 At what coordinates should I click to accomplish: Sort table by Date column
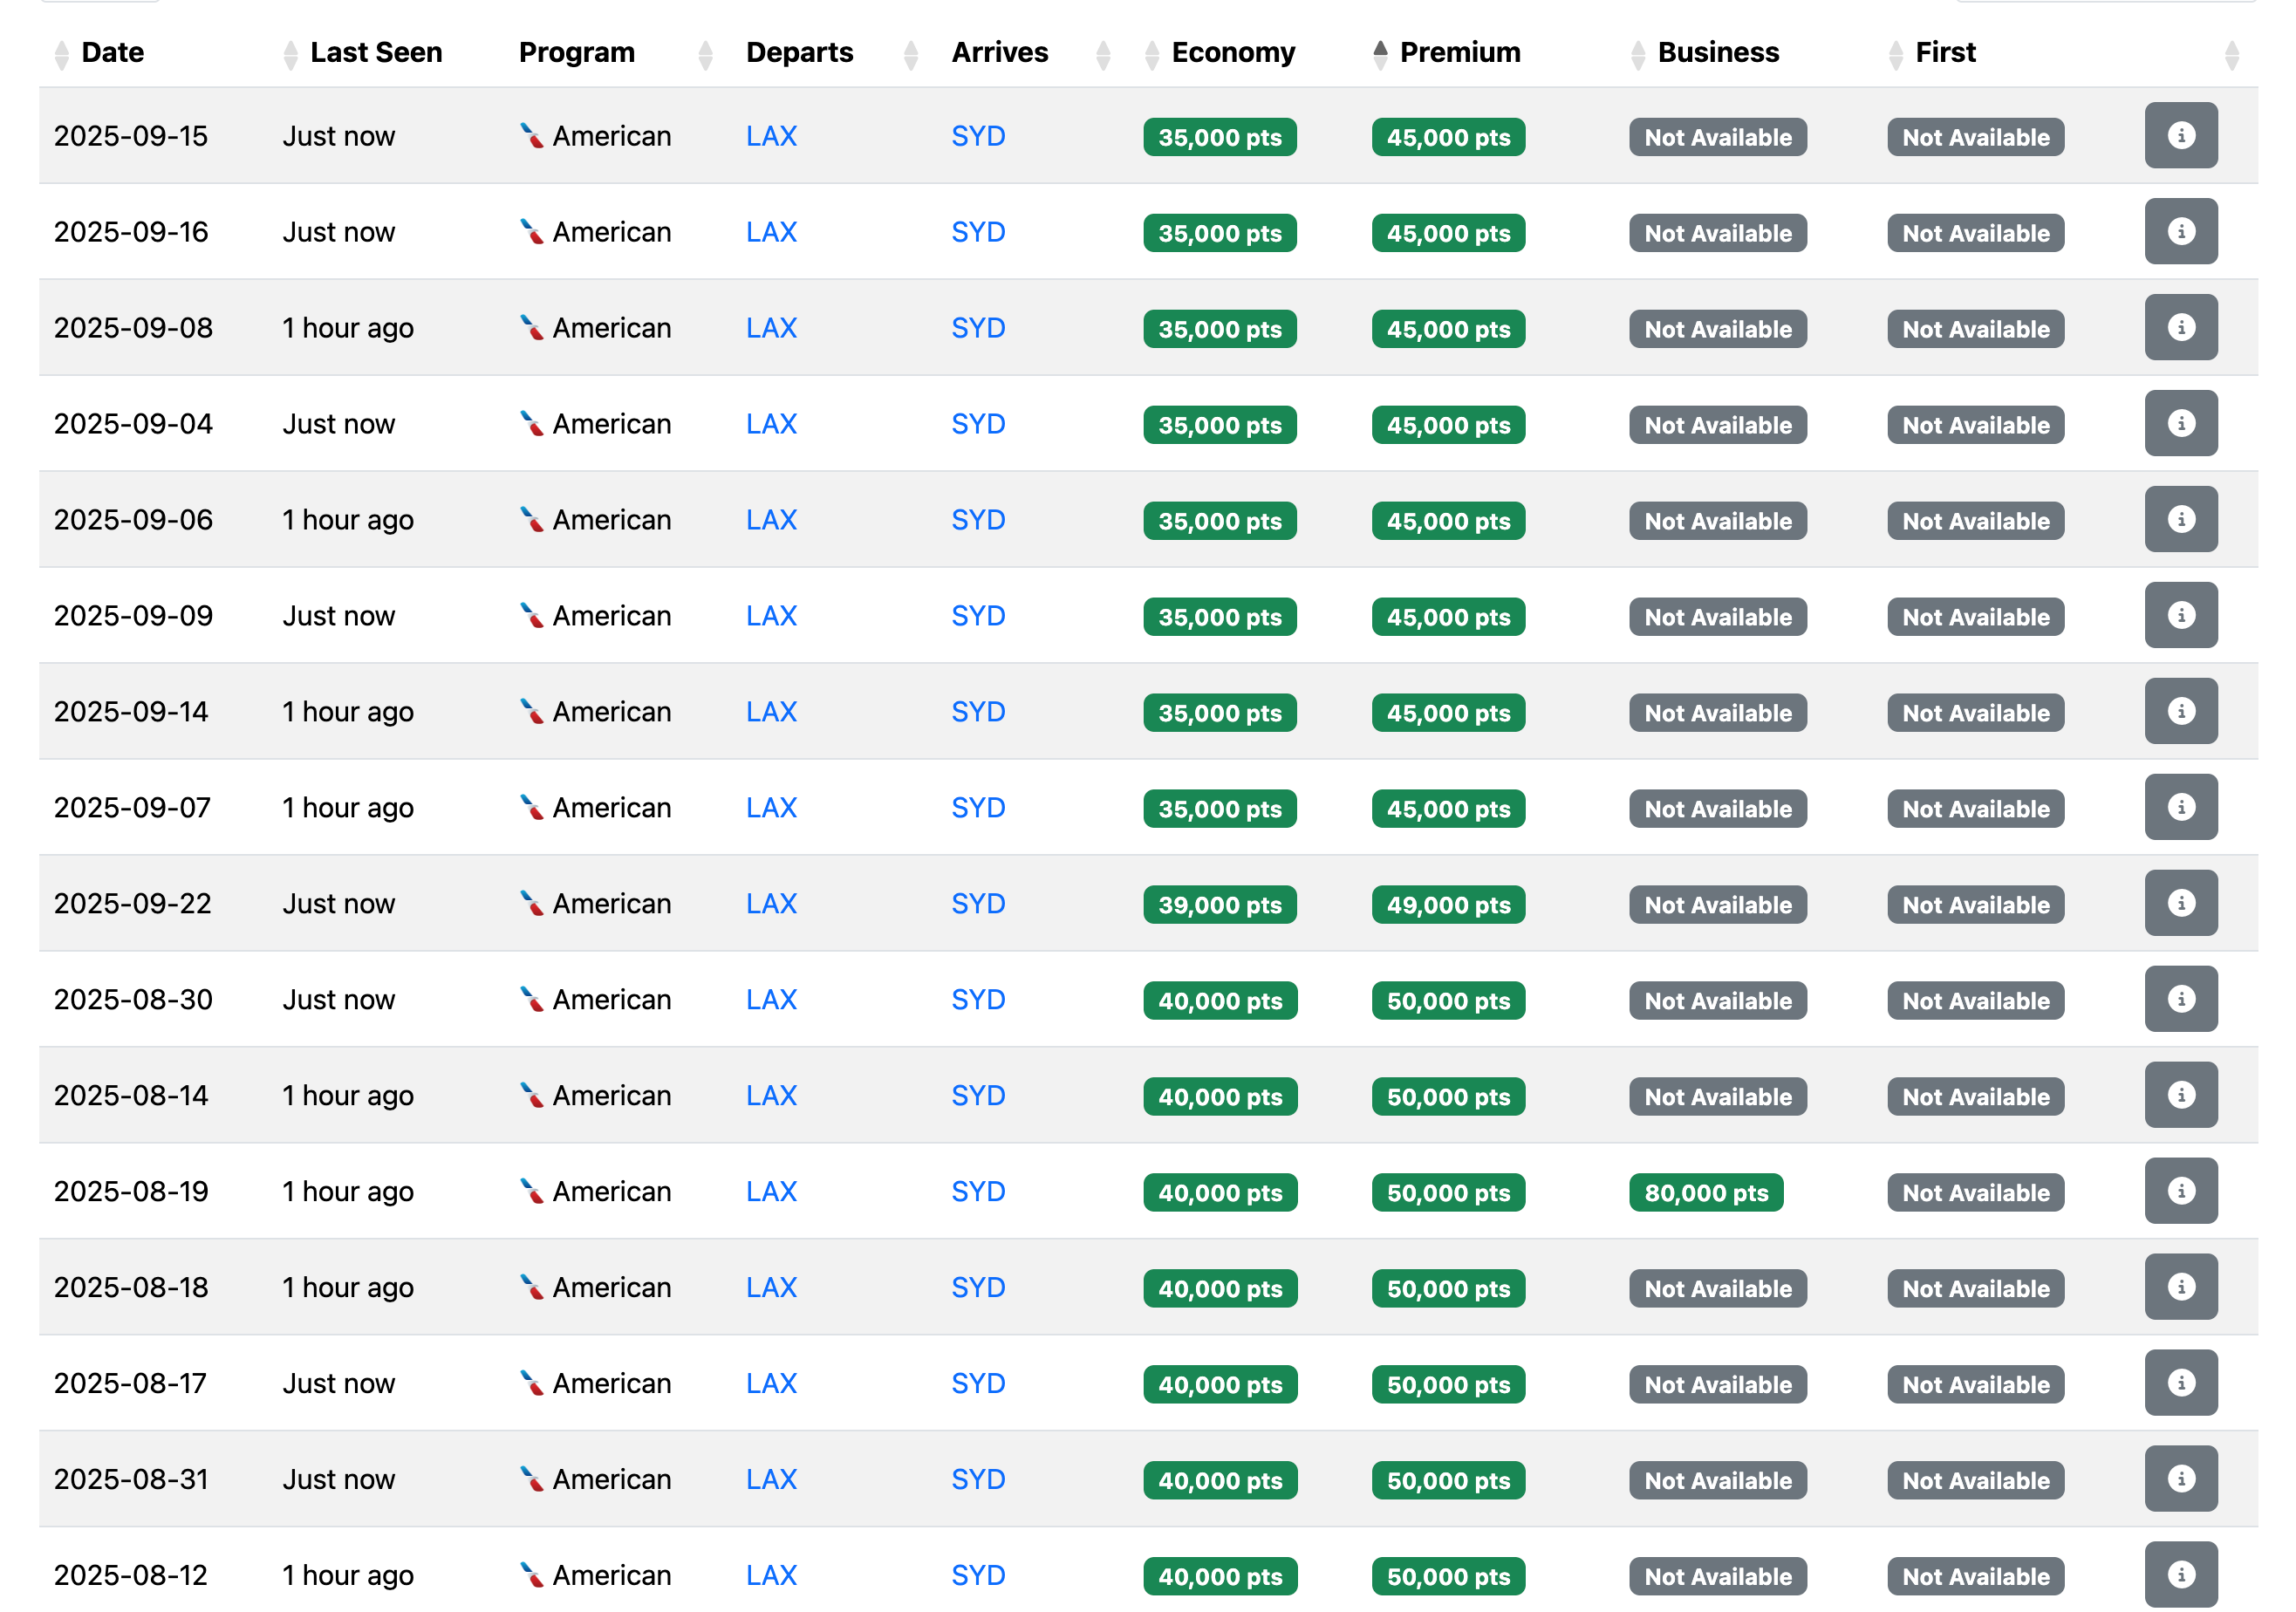(x=112, y=53)
